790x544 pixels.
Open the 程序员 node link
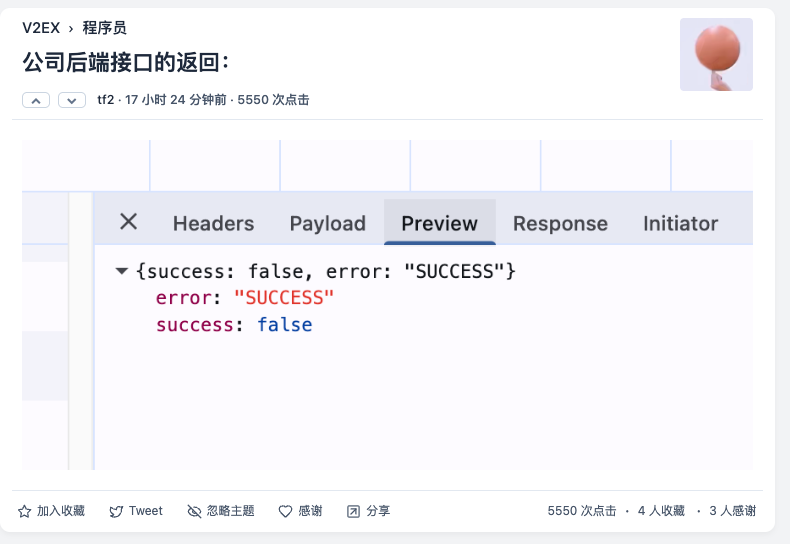click(105, 28)
